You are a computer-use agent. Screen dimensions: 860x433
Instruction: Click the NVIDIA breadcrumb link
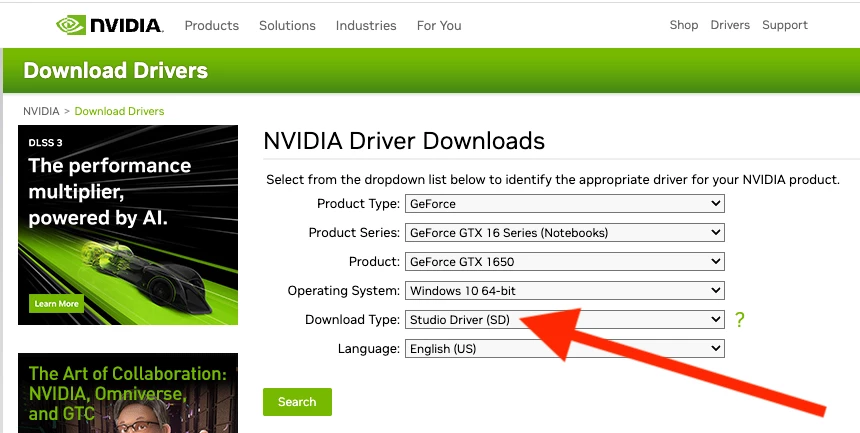coord(41,111)
